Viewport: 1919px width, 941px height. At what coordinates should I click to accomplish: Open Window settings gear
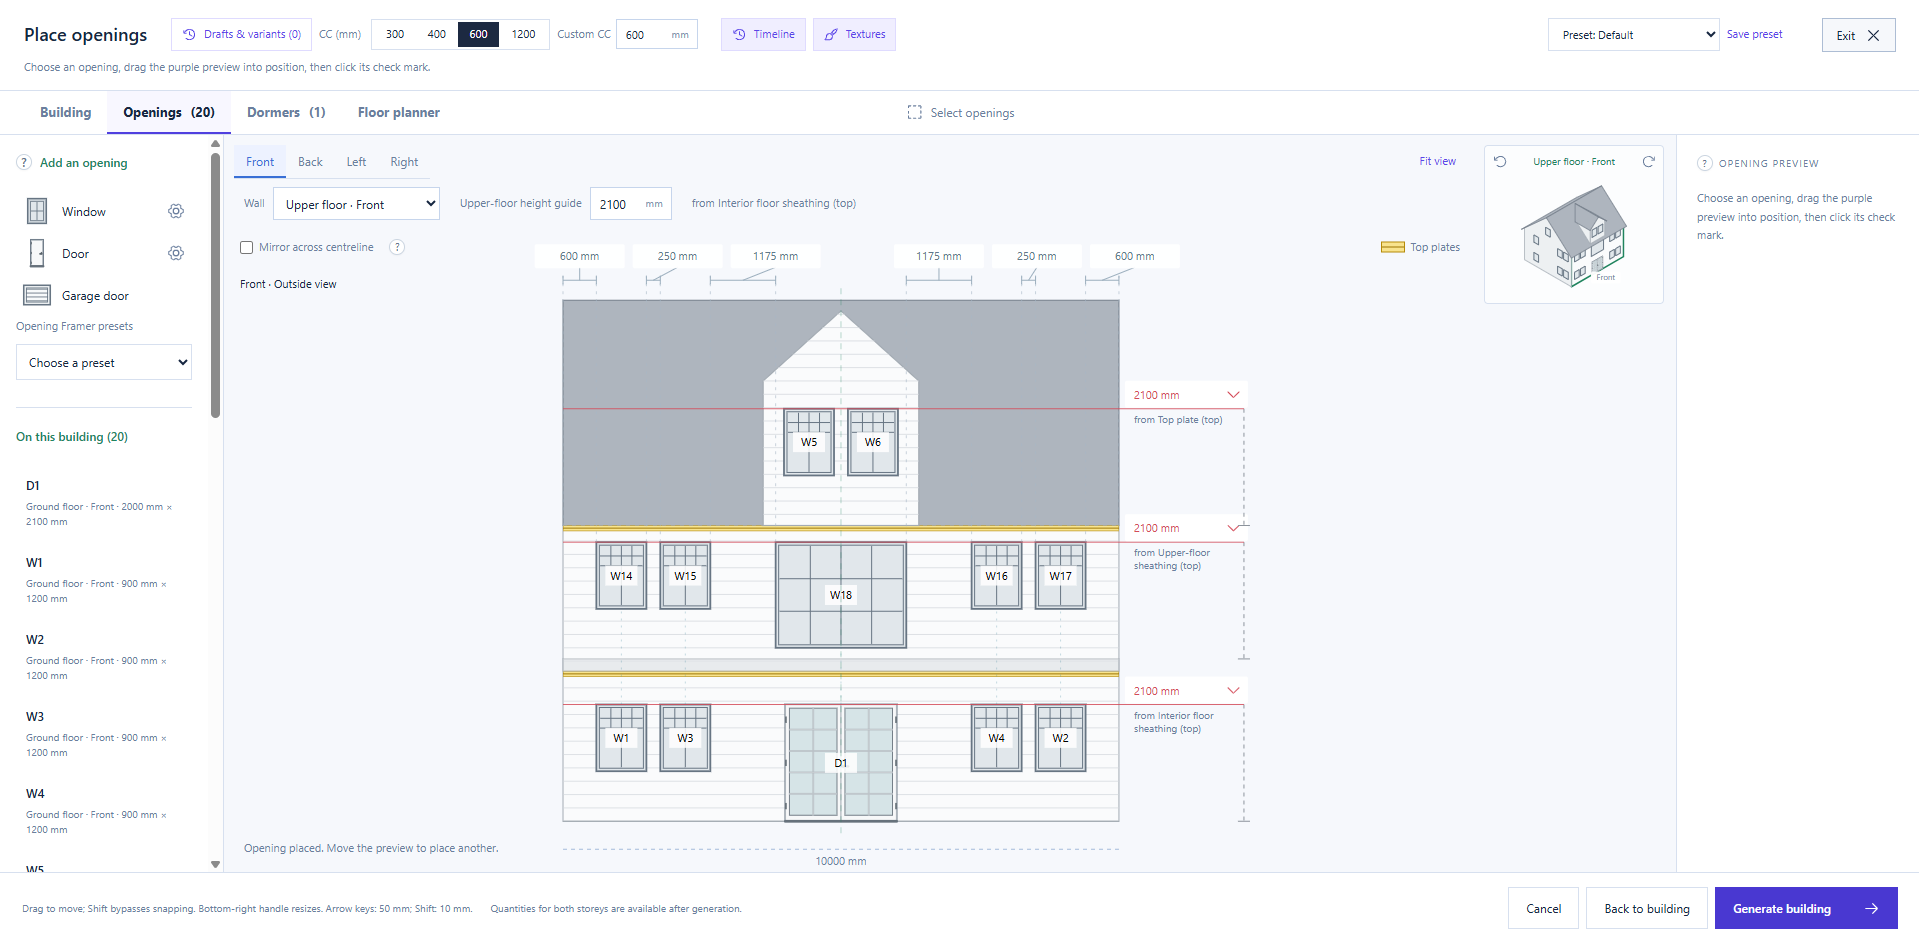point(176,211)
